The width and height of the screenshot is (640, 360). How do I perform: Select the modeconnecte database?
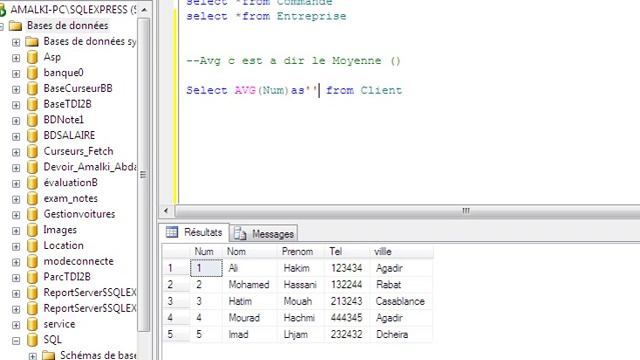pyautogui.click(x=78, y=261)
